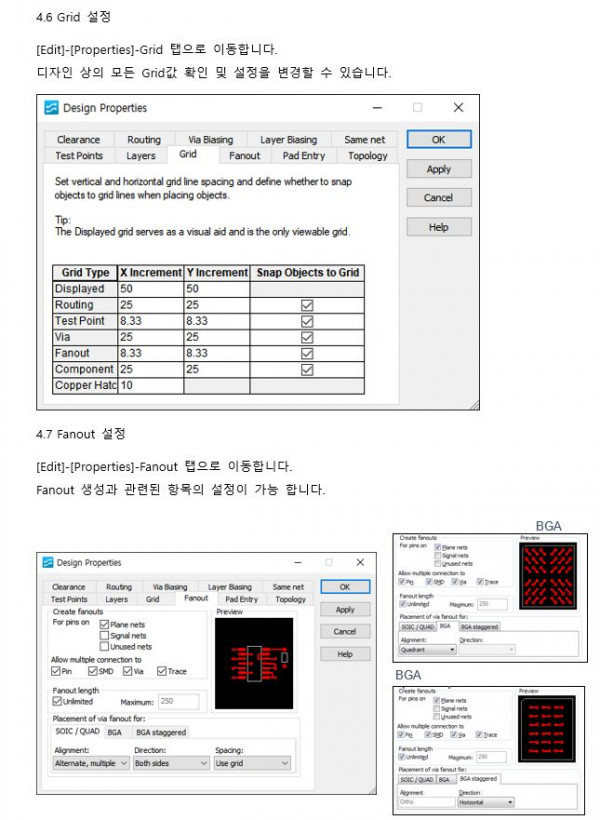Switch to Fanout tab in Grid dialog

click(244, 155)
